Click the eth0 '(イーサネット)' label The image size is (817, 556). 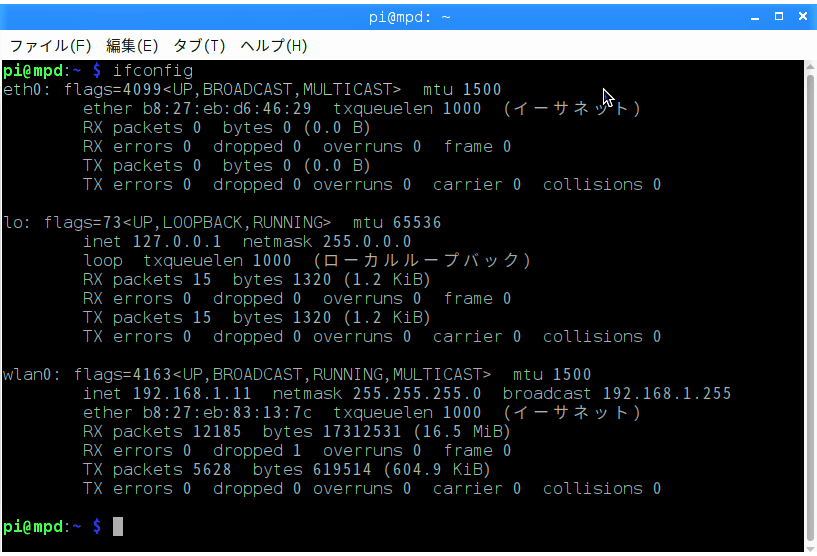pos(572,108)
